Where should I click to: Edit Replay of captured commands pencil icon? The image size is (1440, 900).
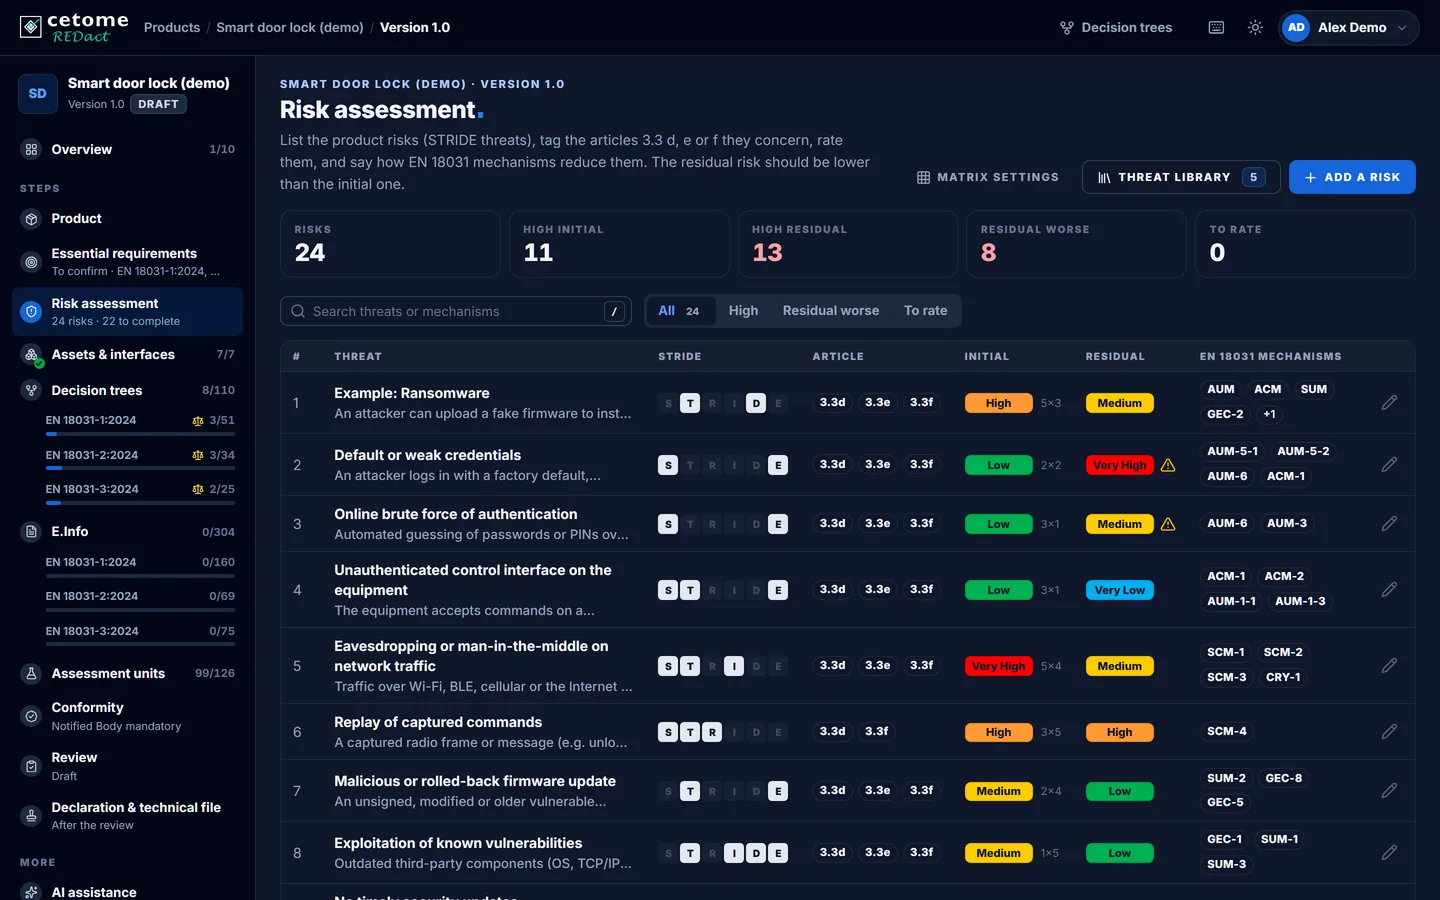1389,731
